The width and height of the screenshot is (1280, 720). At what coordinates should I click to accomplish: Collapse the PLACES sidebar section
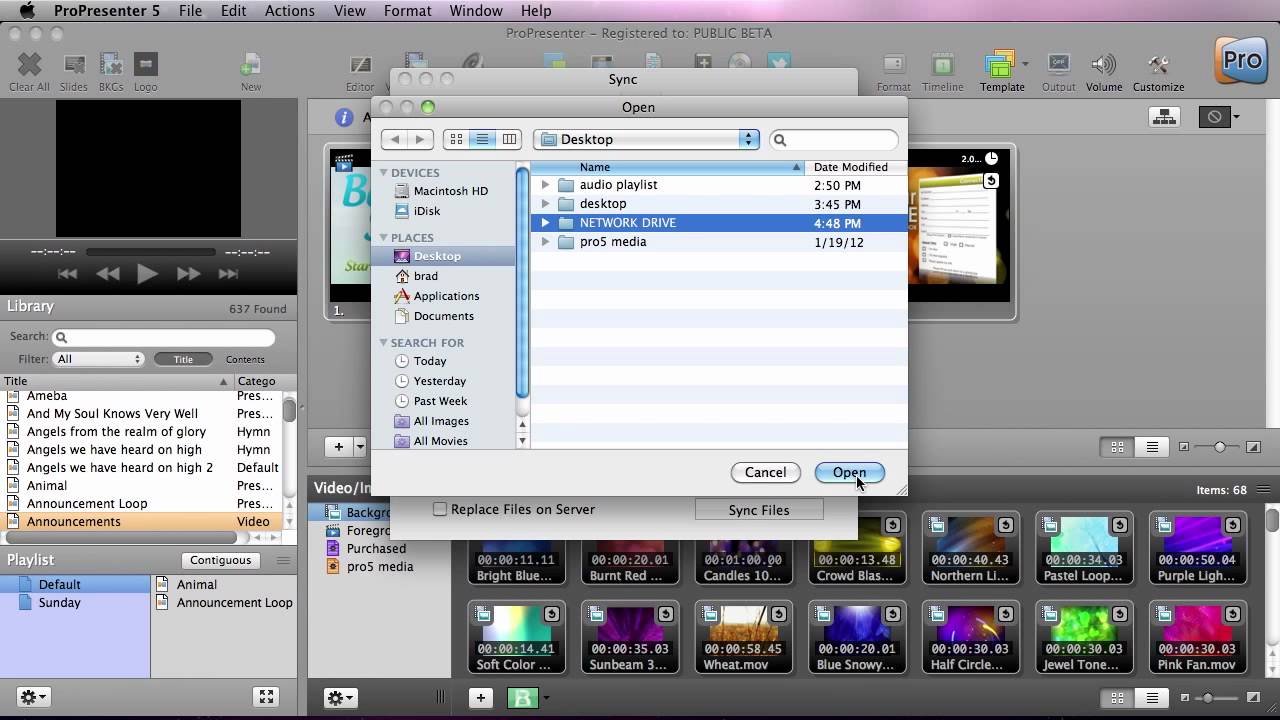(x=383, y=238)
